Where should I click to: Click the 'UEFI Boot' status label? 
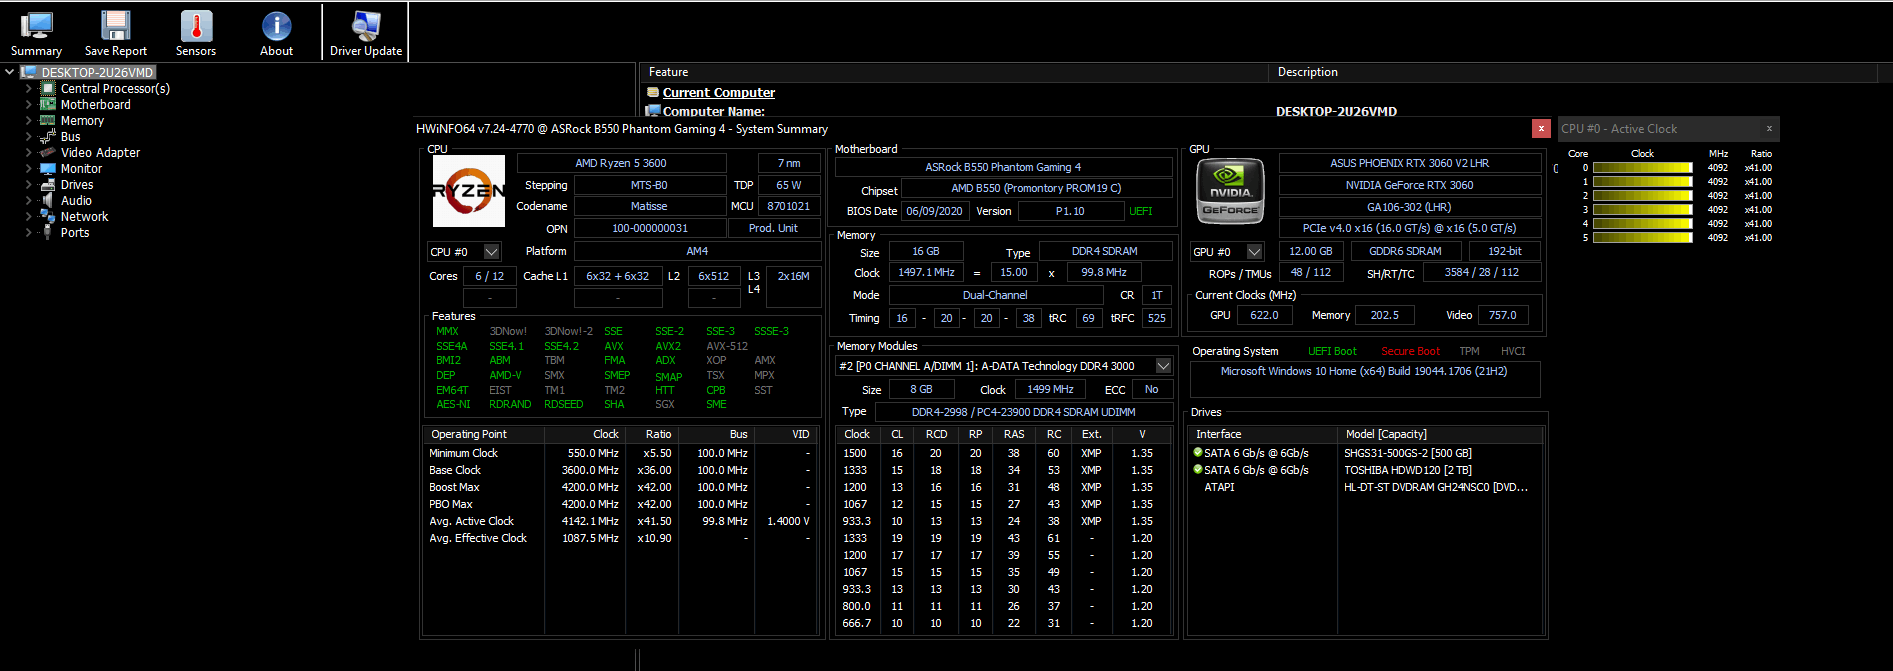pos(1332,351)
